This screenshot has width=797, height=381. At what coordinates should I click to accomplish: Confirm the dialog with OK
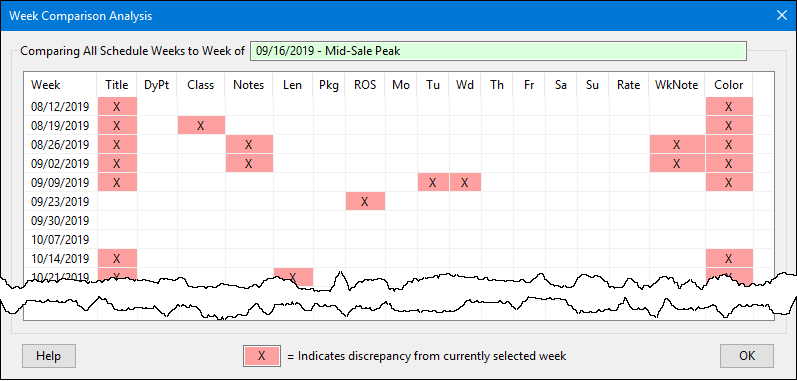click(747, 356)
